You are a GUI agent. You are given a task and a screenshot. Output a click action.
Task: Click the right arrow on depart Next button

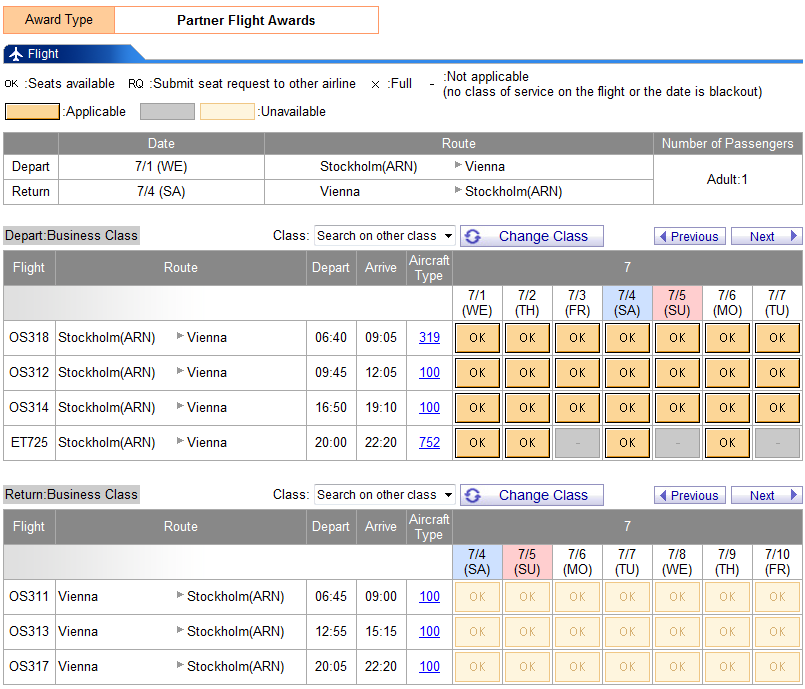(x=794, y=237)
